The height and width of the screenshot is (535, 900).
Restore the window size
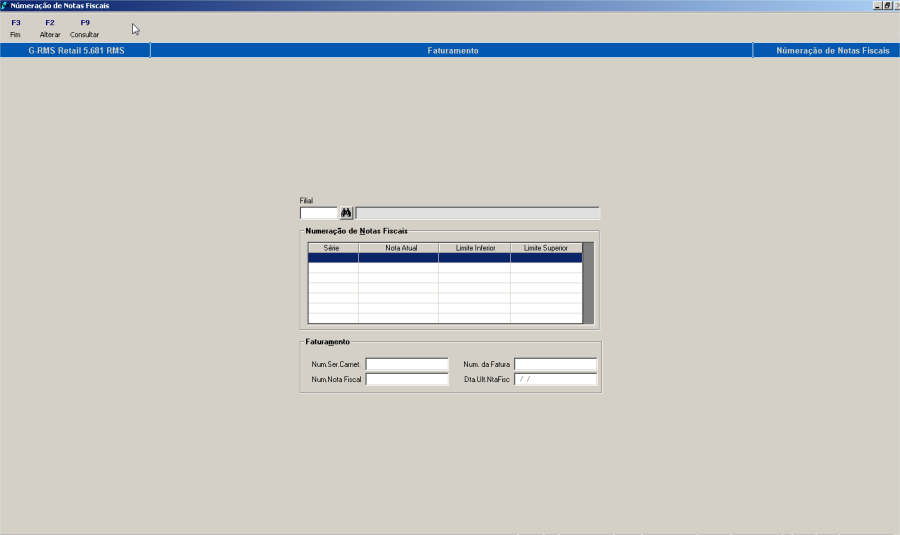(887, 5)
